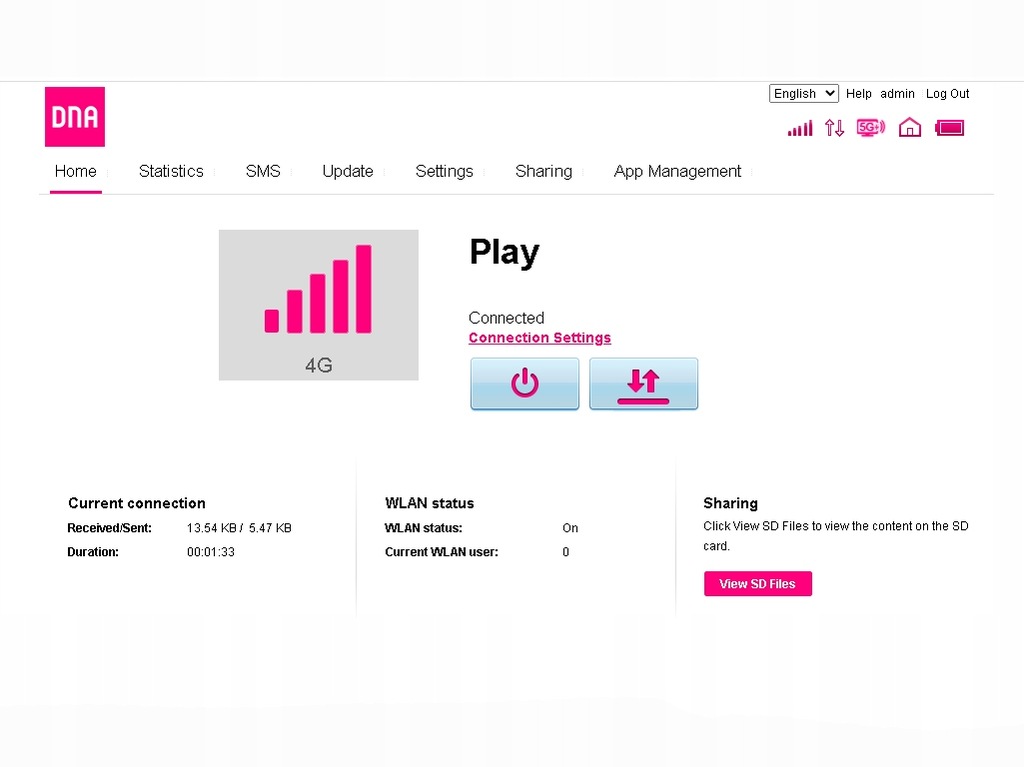This screenshot has height=767, width=1024.
Task: Open the Update tab
Action: (347, 171)
